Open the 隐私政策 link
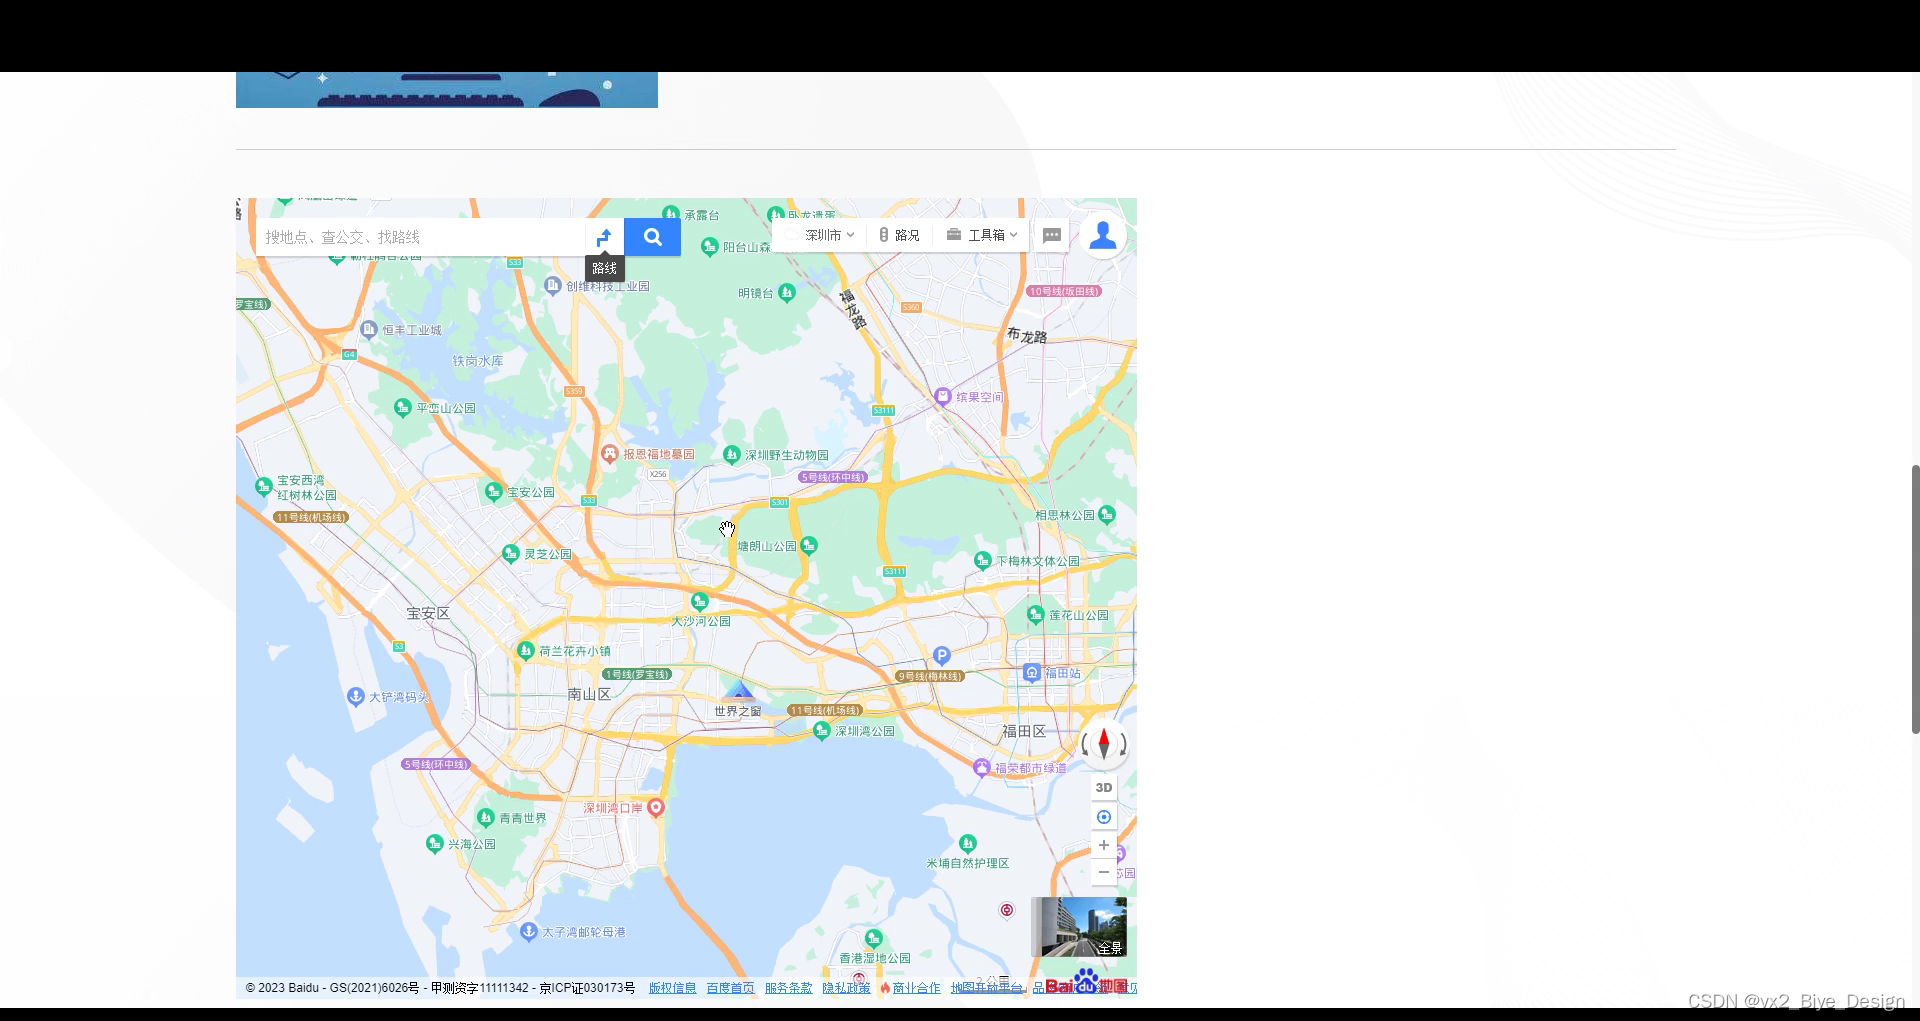The height and width of the screenshot is (1021, 1920). pyautogui.click(x=847, y=988)
